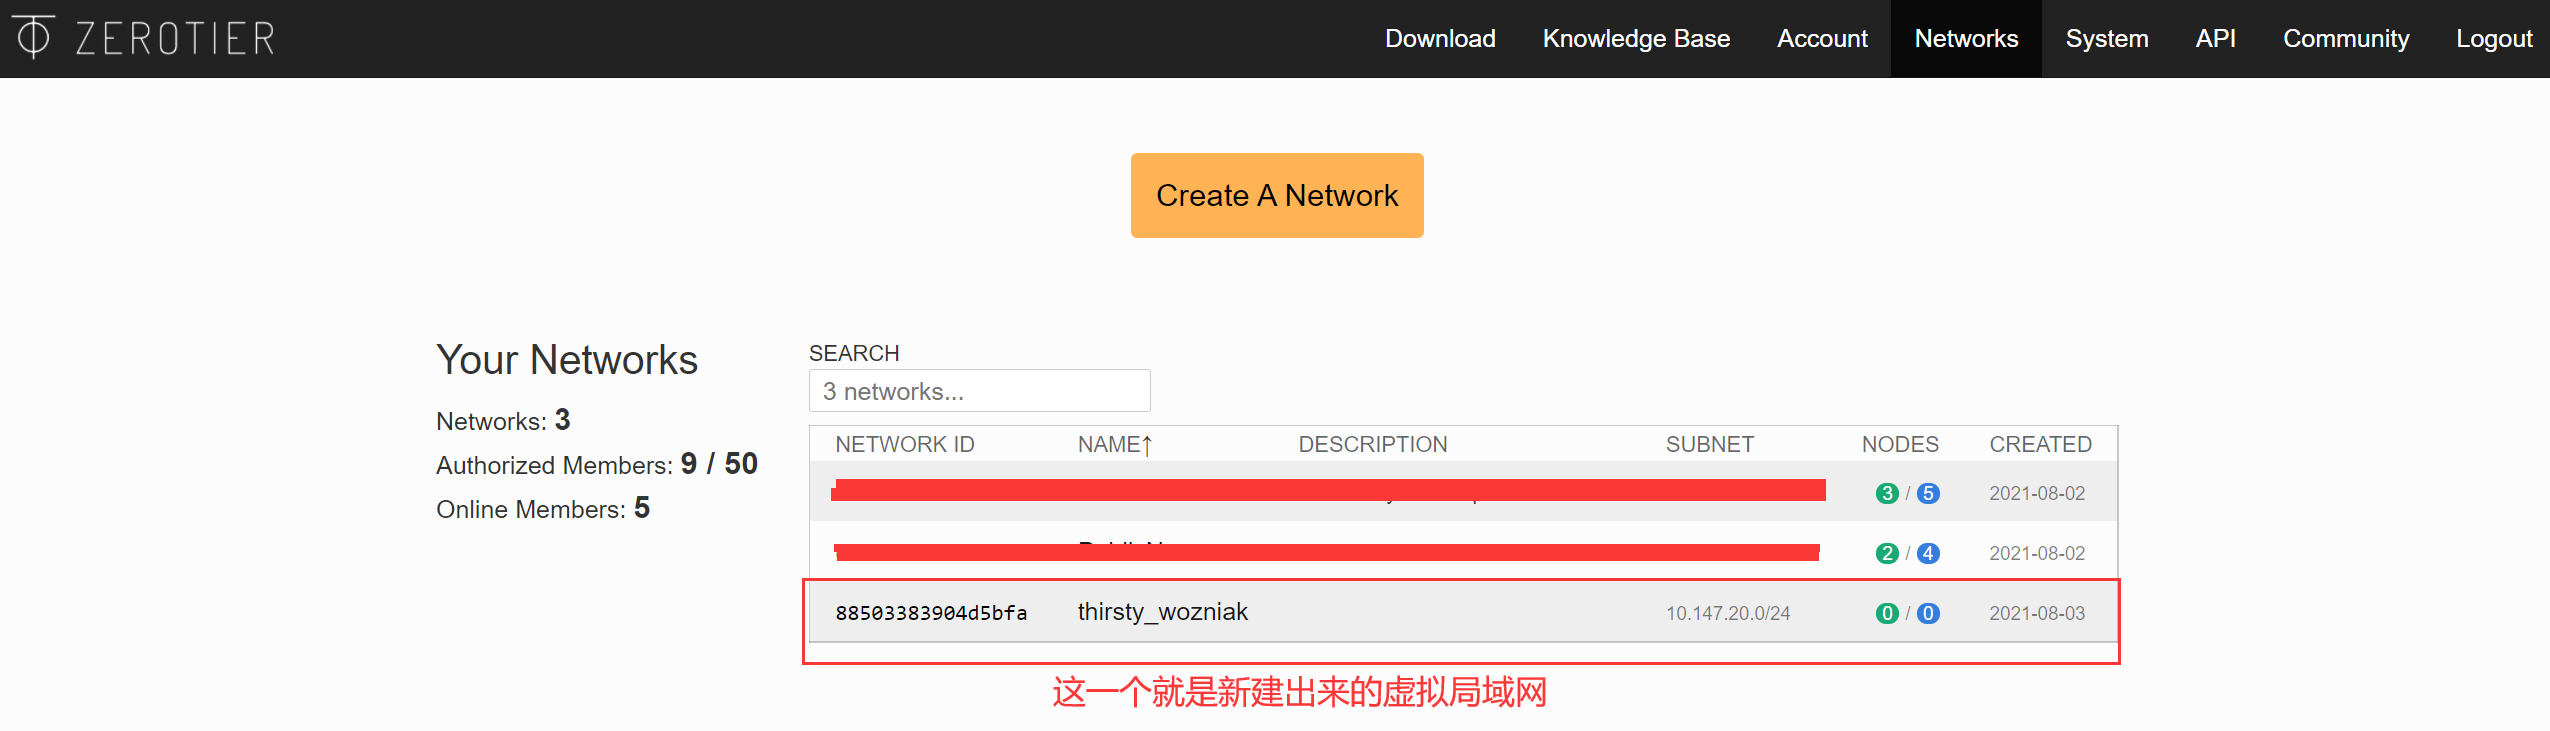2550x731 pixels.
Task: Click the Your Networks heading
Action: (567, 360)
